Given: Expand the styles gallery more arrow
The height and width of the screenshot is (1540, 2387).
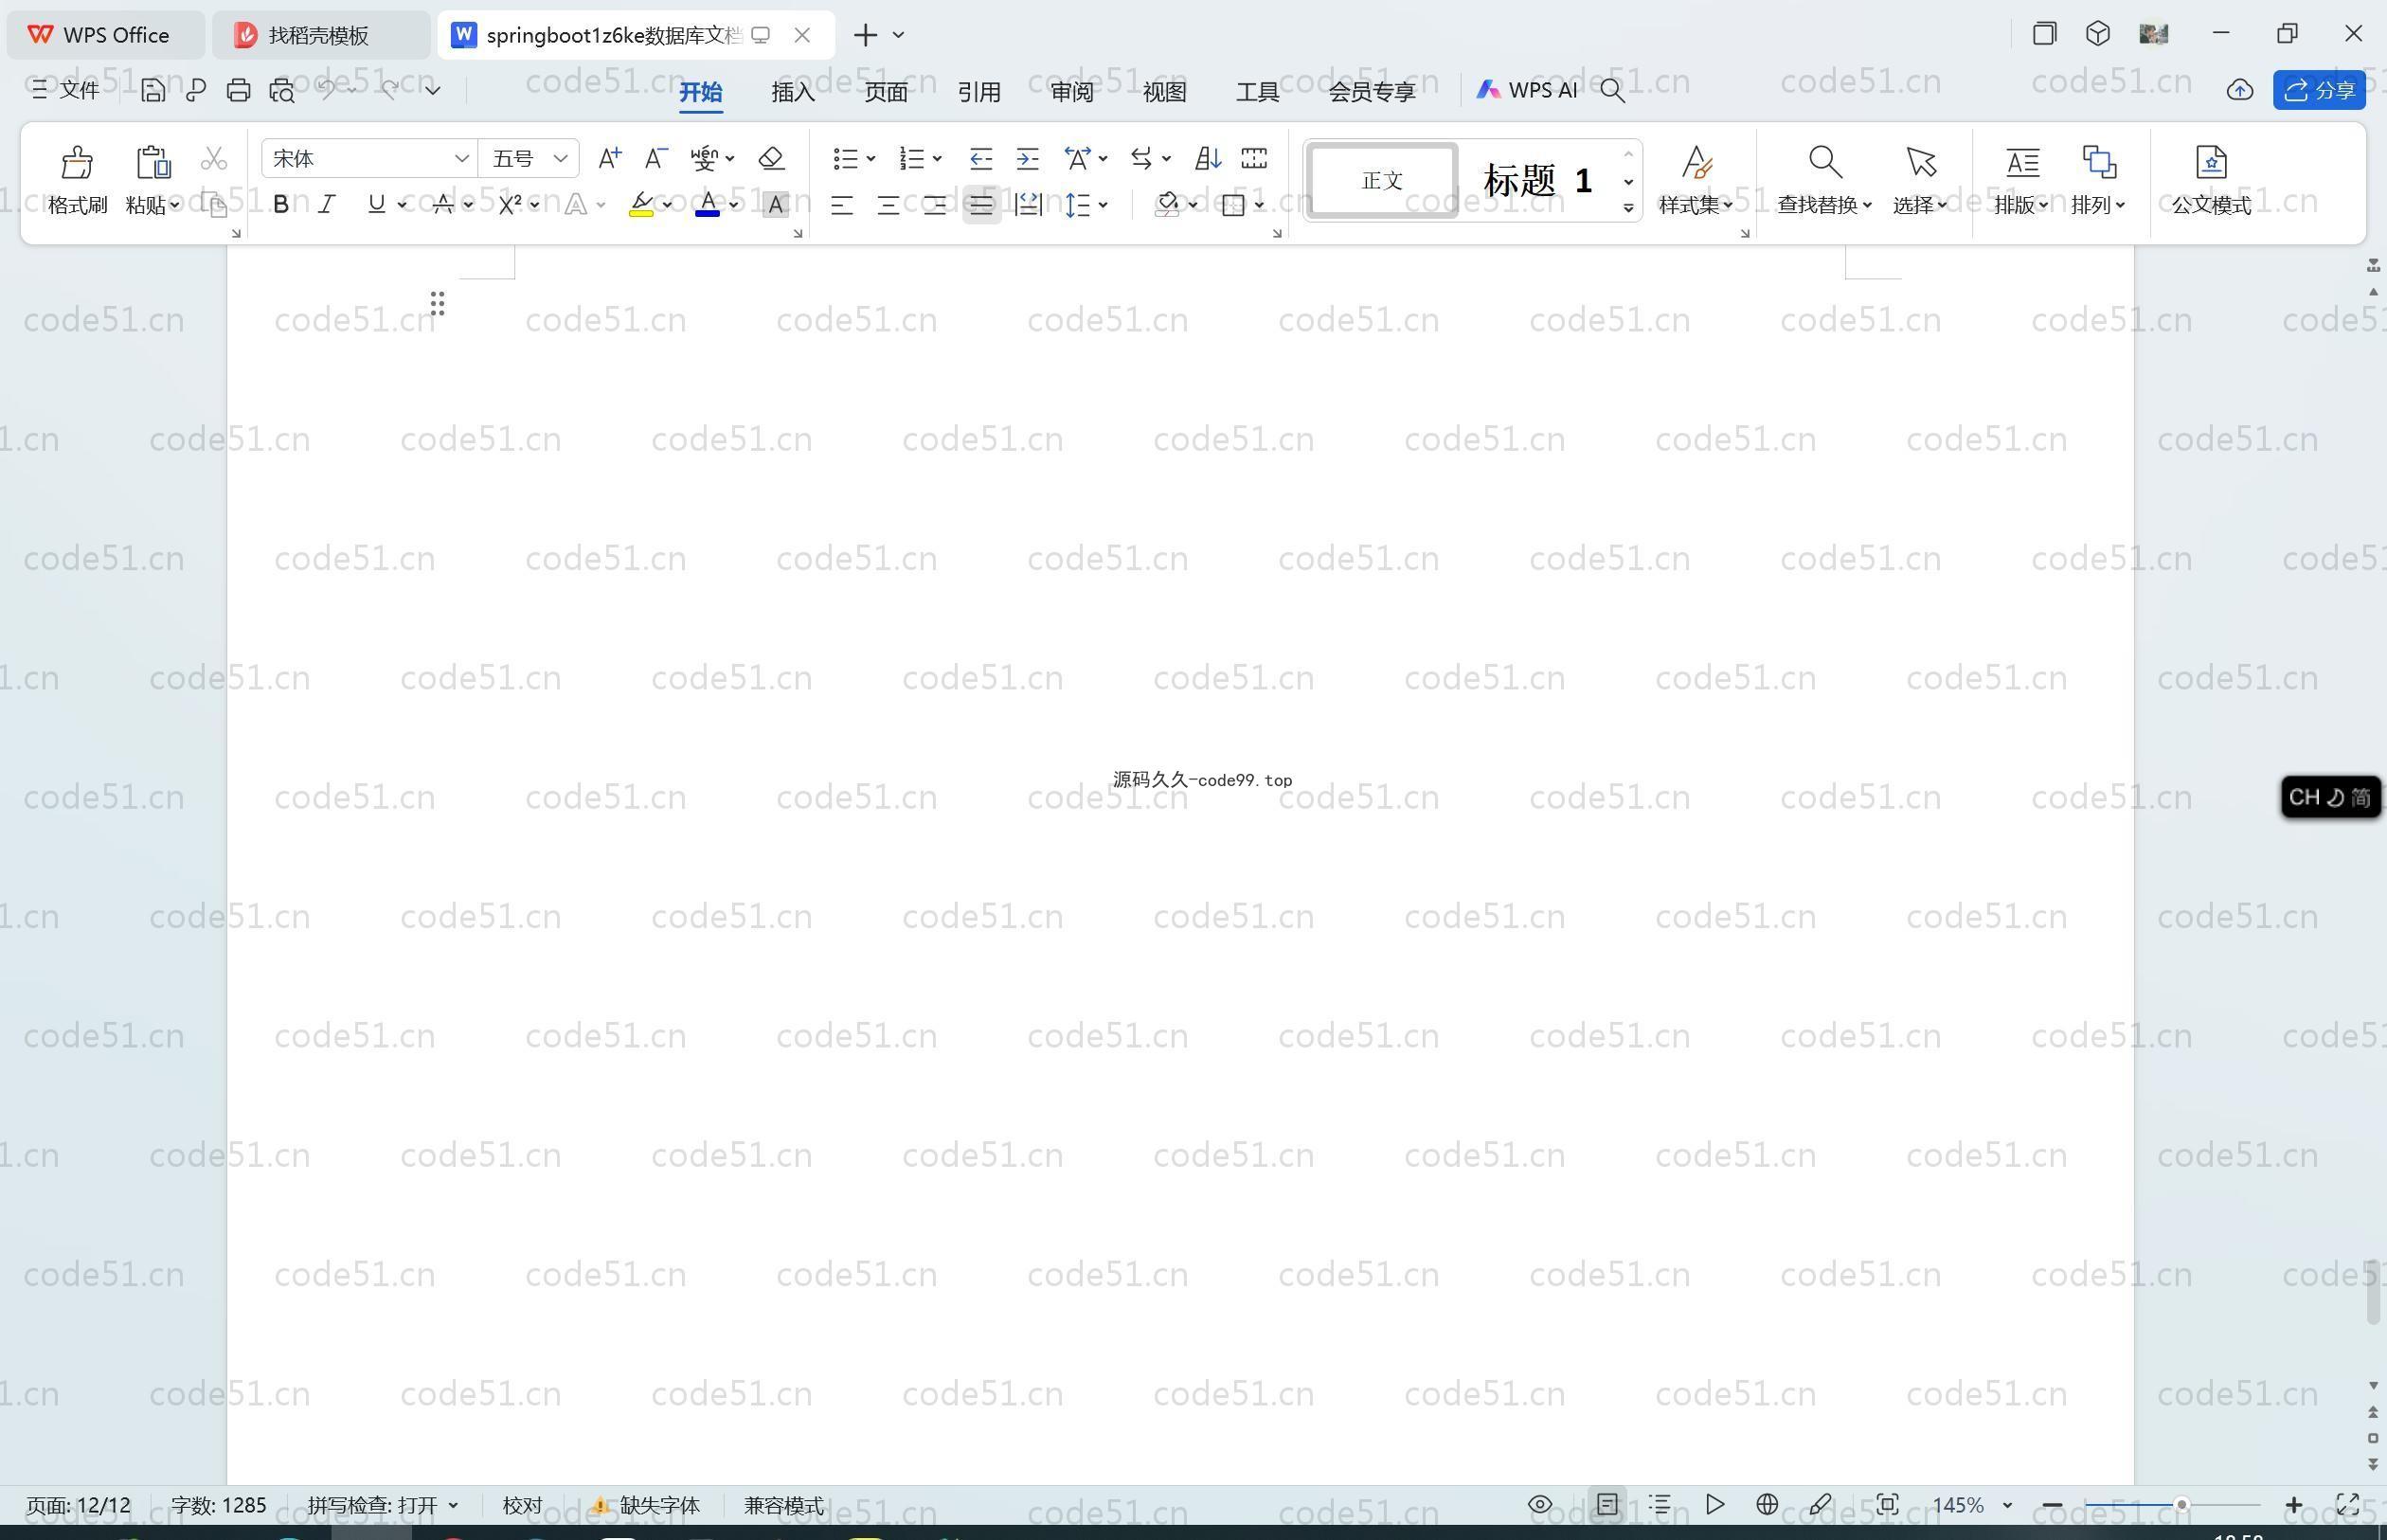Looking at the screenshot, I should pyautogui.click(x=1628, y=207).
